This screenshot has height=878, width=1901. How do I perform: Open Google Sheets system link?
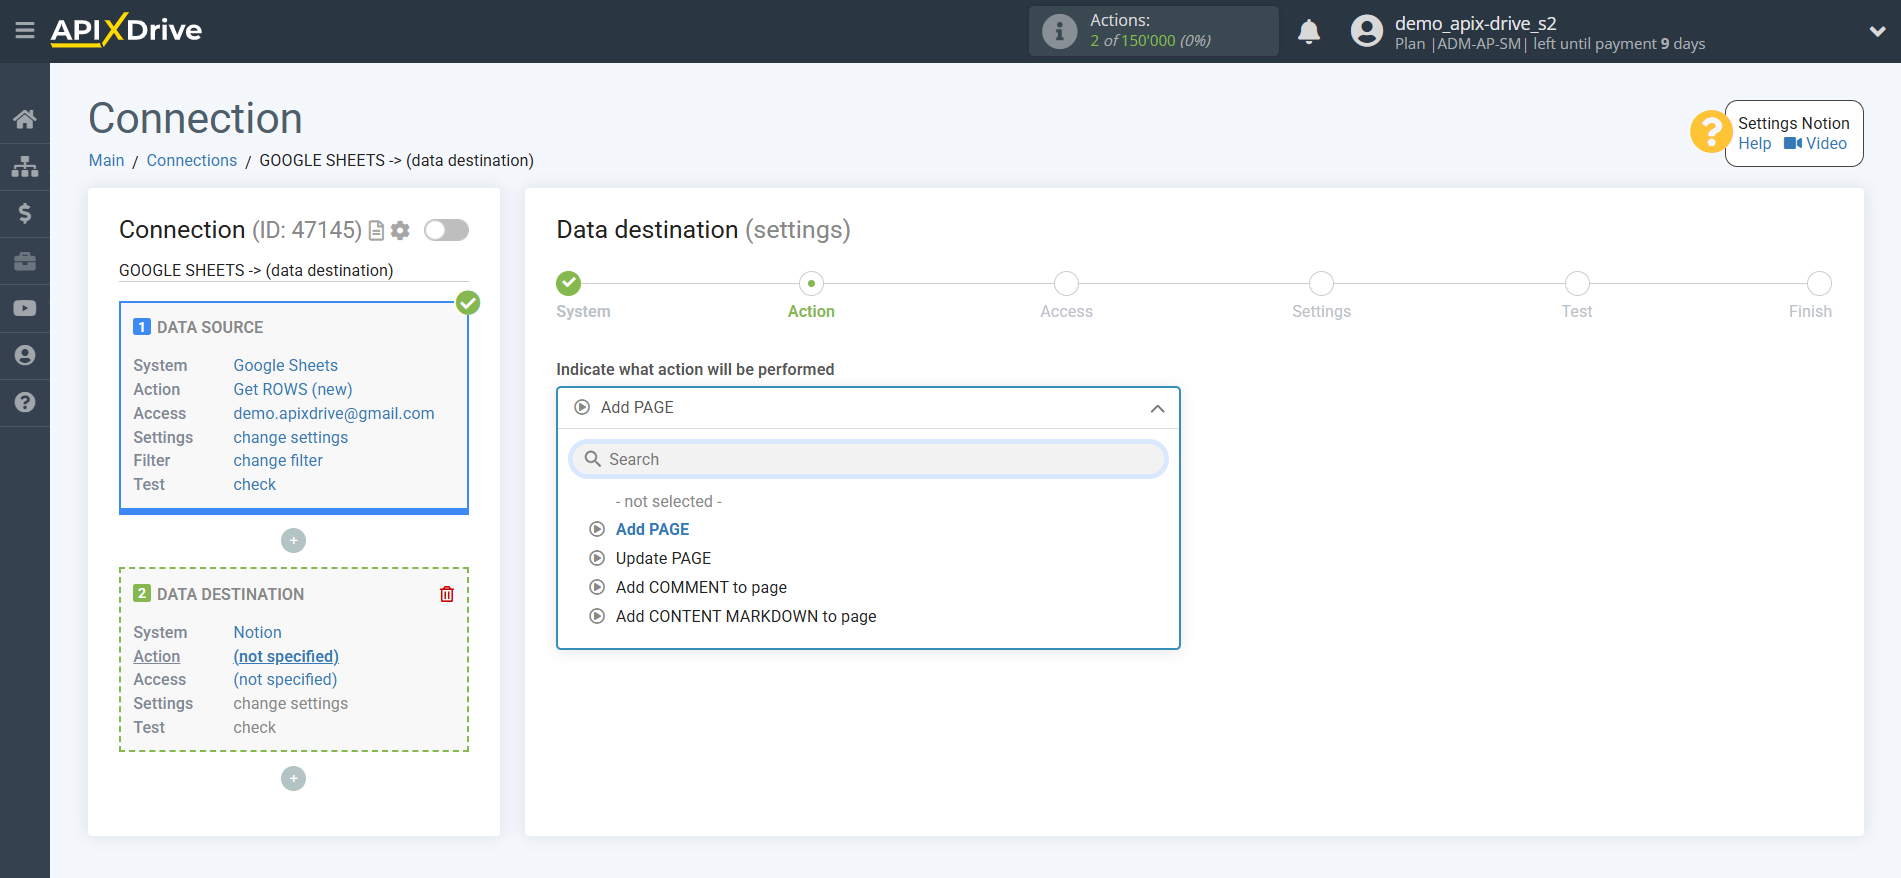[286, 366]
